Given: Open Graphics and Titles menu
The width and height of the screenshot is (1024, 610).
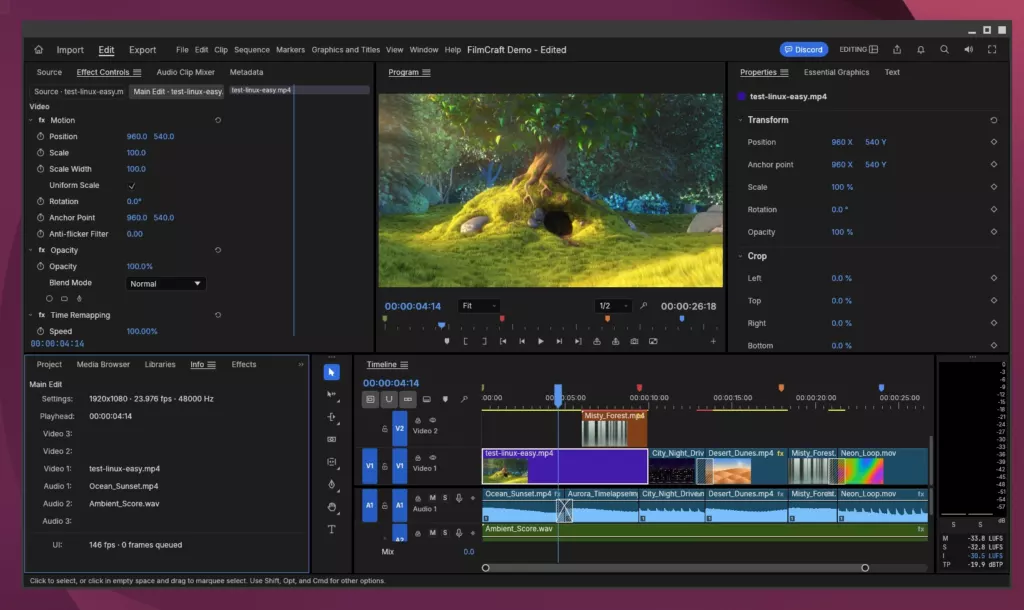Looking at the screenshot, I should (x=345, y=50).
